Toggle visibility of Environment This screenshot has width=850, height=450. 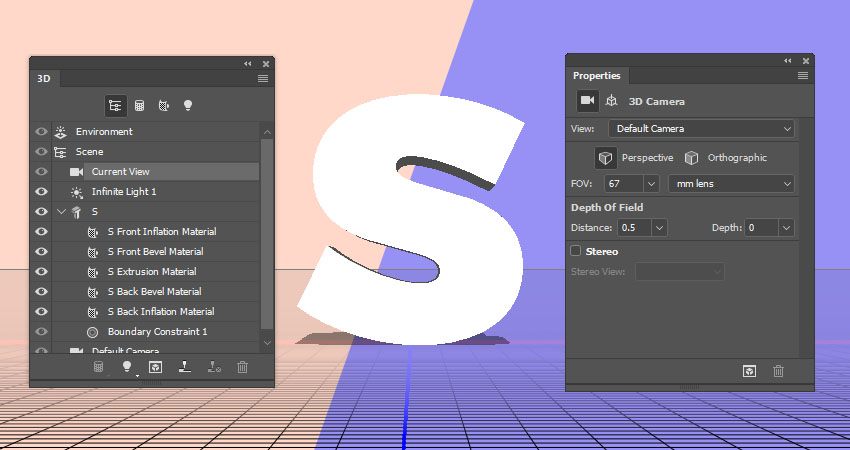click(41, 132)
